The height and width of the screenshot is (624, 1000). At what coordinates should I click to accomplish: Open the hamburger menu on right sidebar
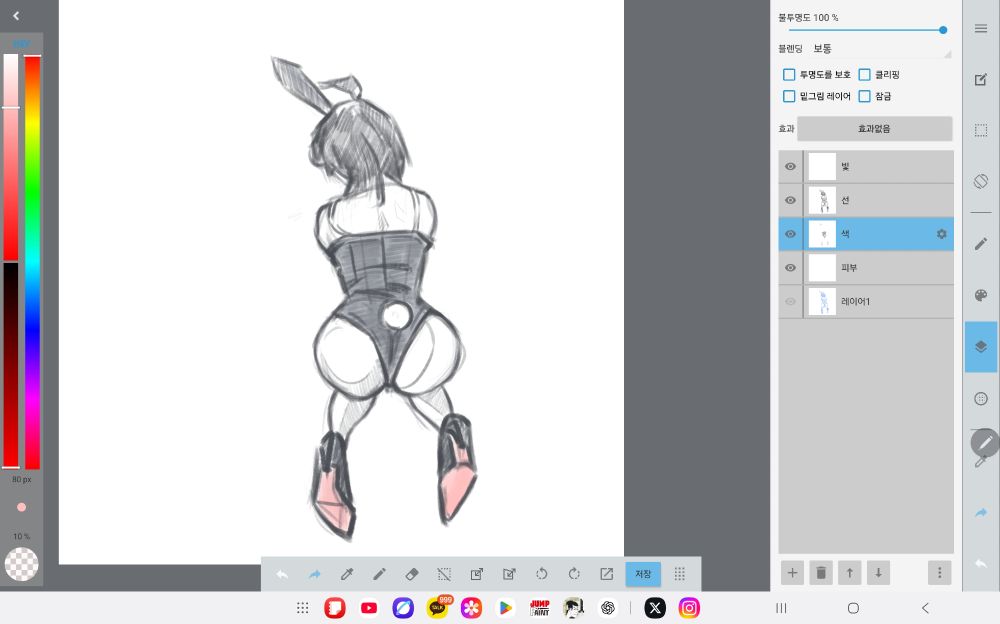pyautogui.click(x=981, y=28)
